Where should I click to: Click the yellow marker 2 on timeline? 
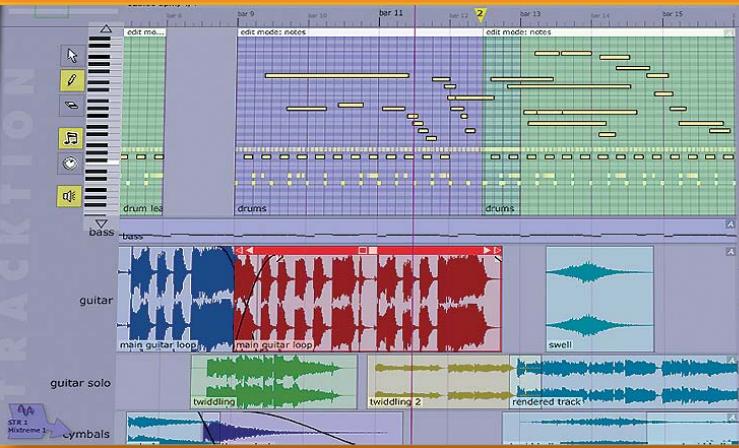pyautogui.click(x=480, y=15)
